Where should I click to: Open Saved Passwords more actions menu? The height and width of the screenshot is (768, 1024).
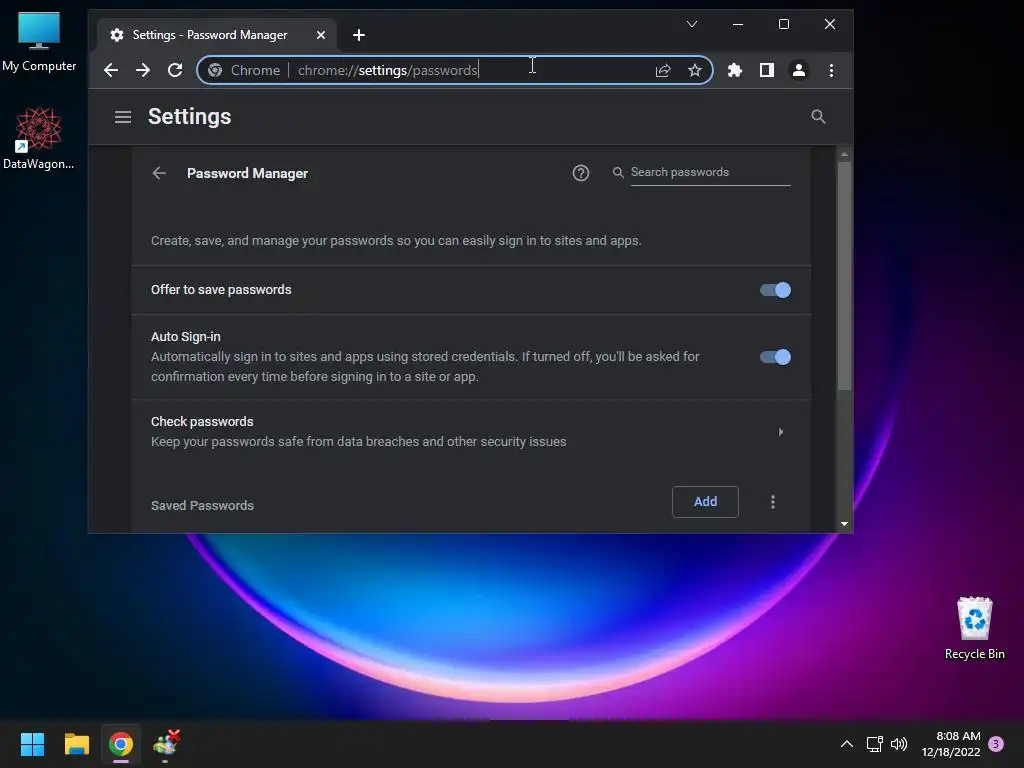[x=773, y=502]
